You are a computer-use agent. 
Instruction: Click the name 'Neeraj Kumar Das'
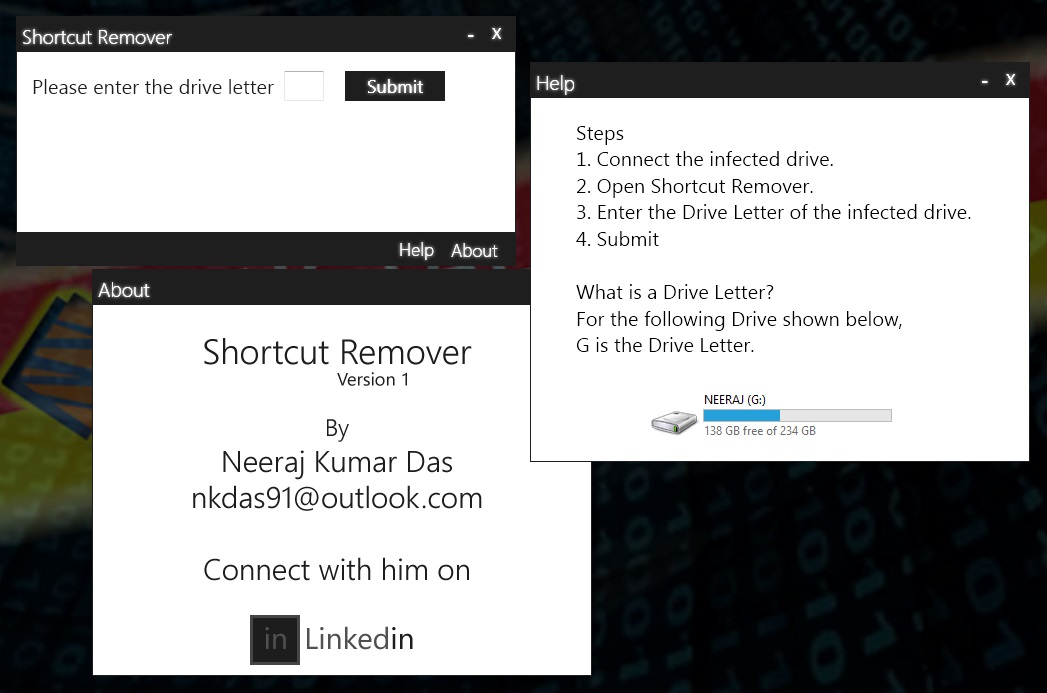click(x=337, y=462)
